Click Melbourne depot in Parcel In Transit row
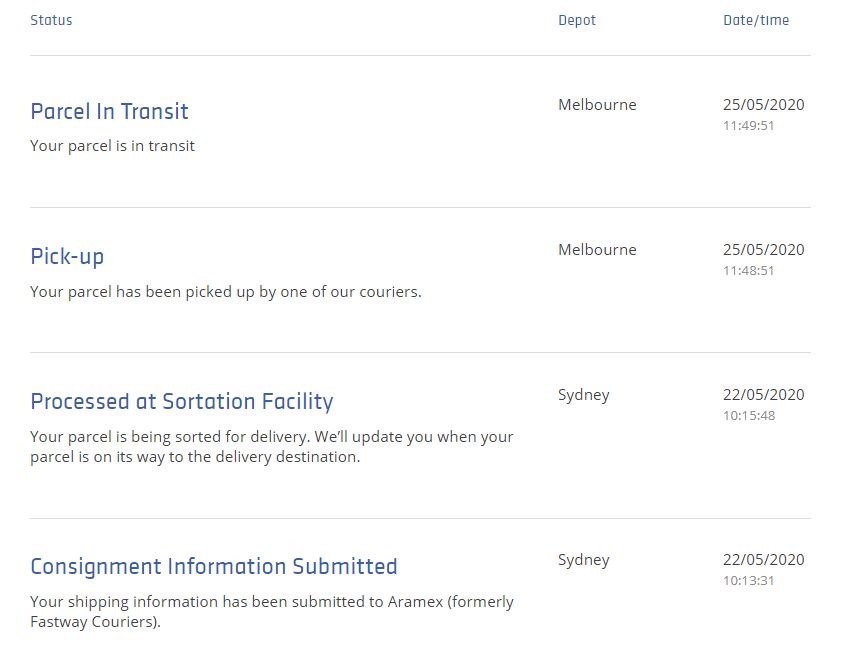 (597, 105)
